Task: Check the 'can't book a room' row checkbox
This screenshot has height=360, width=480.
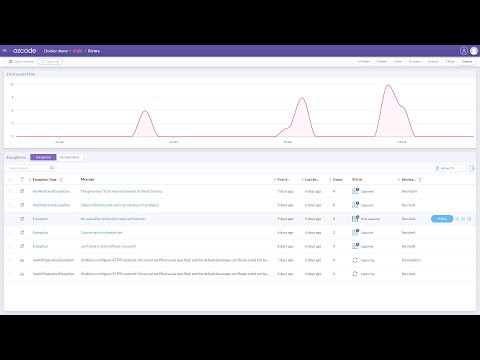Action: tap(10, 246)
